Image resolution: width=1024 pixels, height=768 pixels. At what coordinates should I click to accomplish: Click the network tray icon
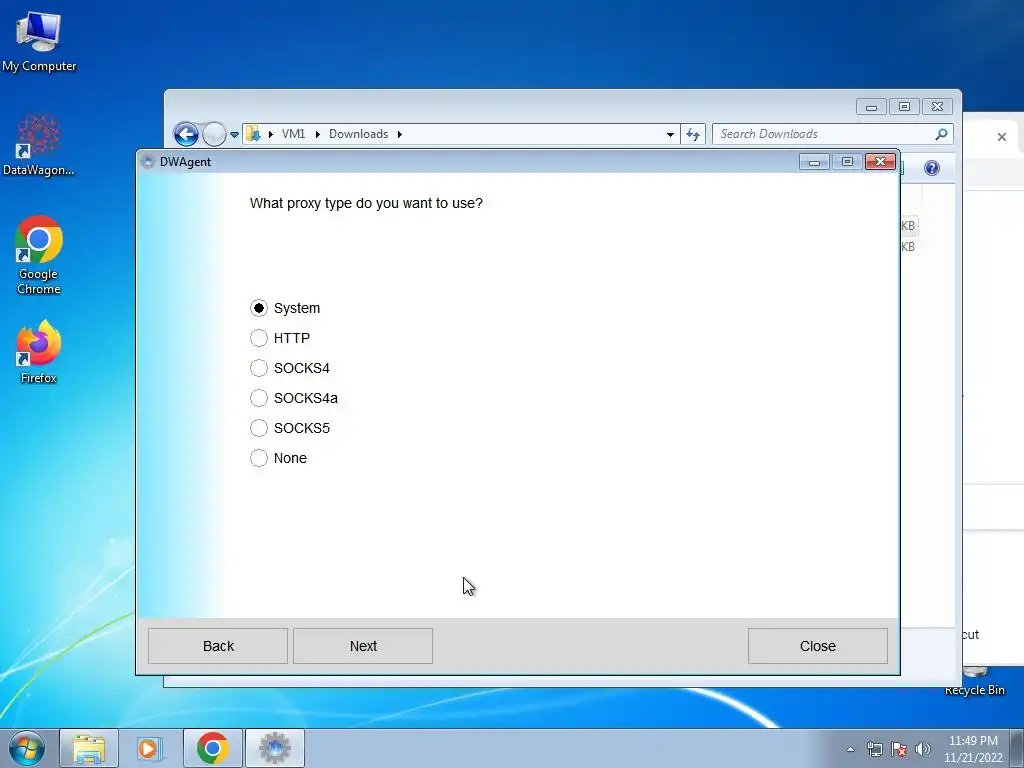click(874, 749)
